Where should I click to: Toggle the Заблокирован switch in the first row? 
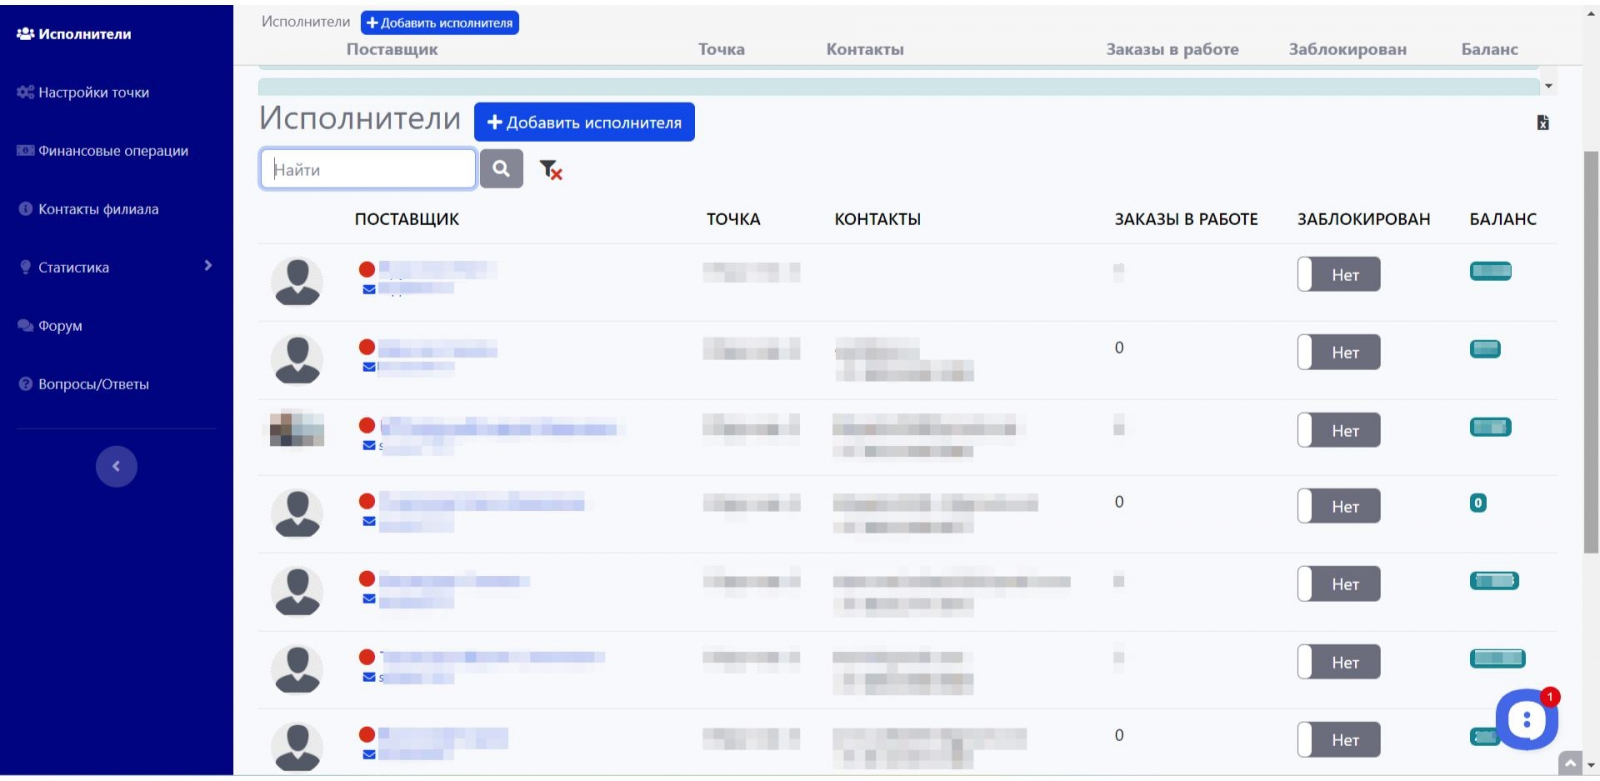[1339, 274]
